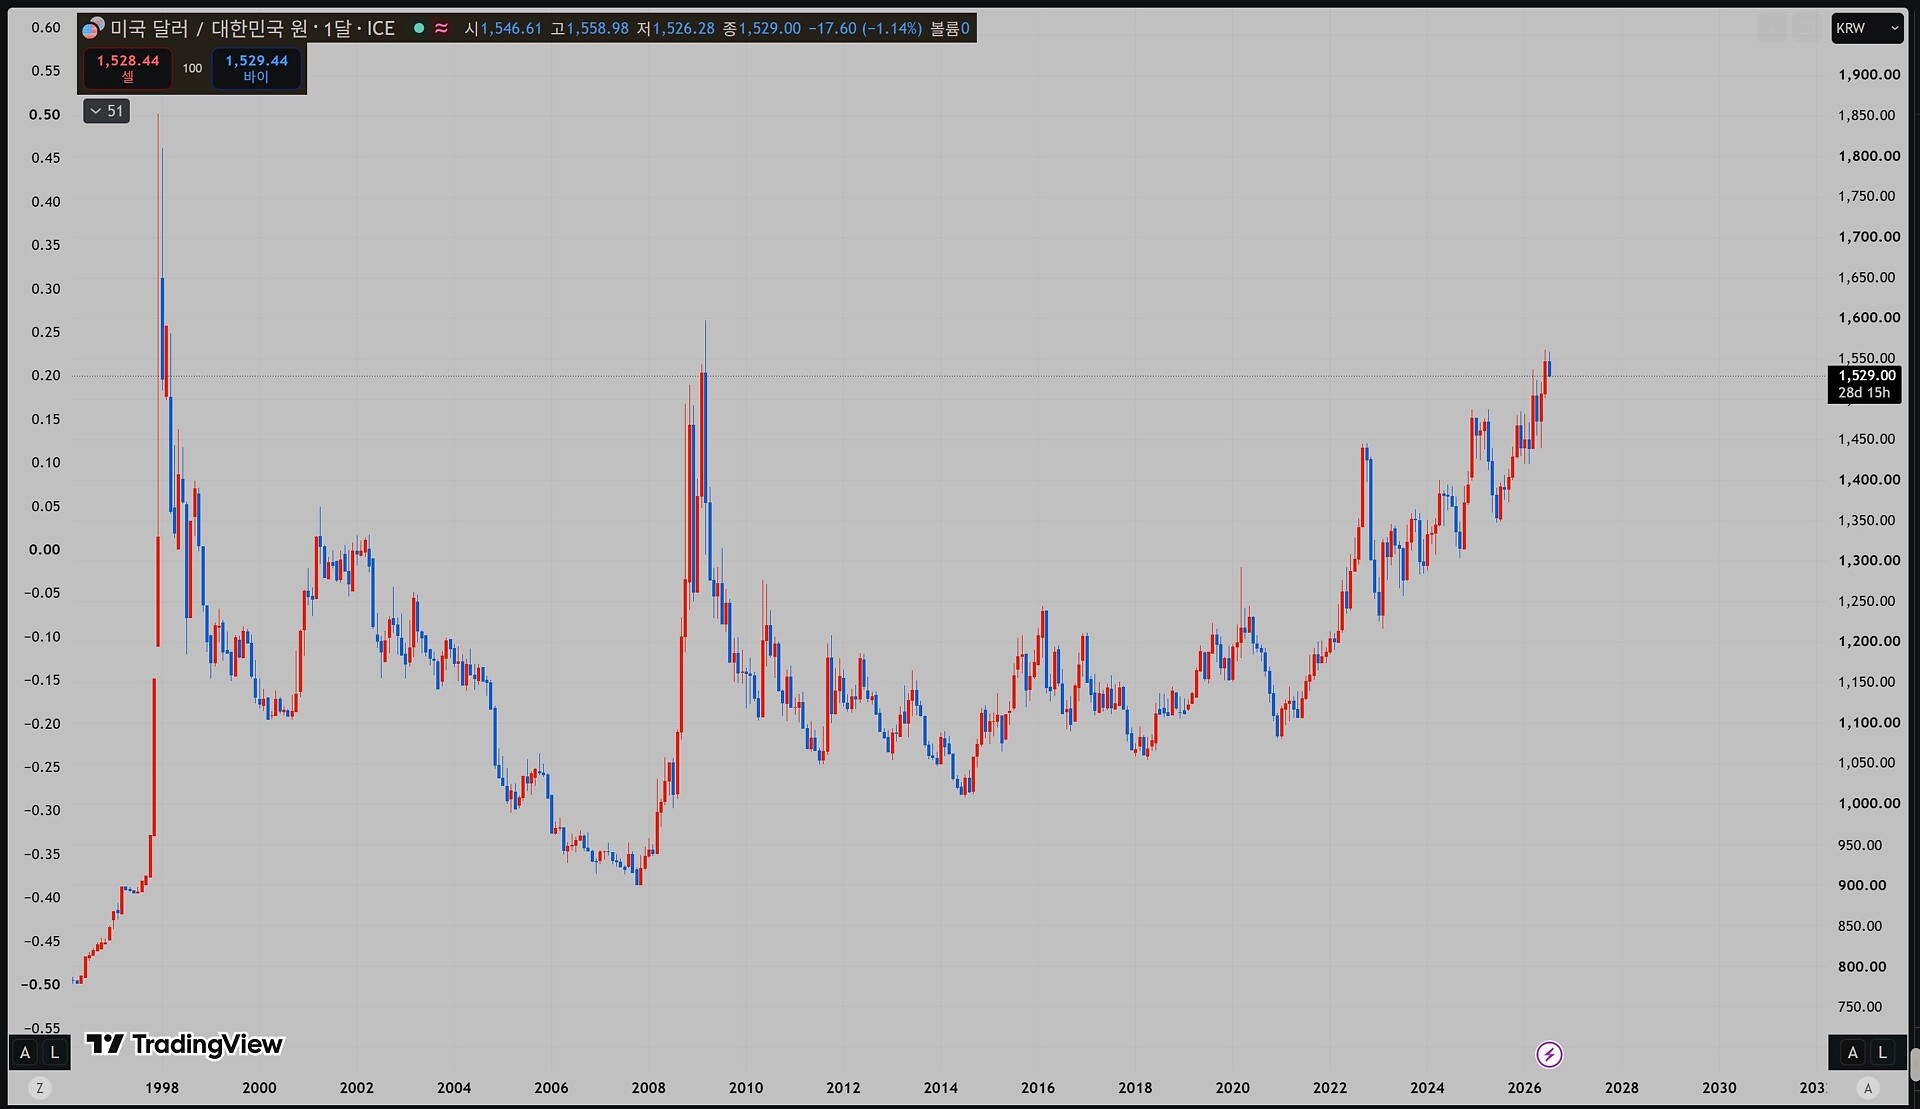The height and width of the screenshot is (1109, 1920).
Task: Click the 1,529.44 바이 buy button
Action: (x=256, y=68)
